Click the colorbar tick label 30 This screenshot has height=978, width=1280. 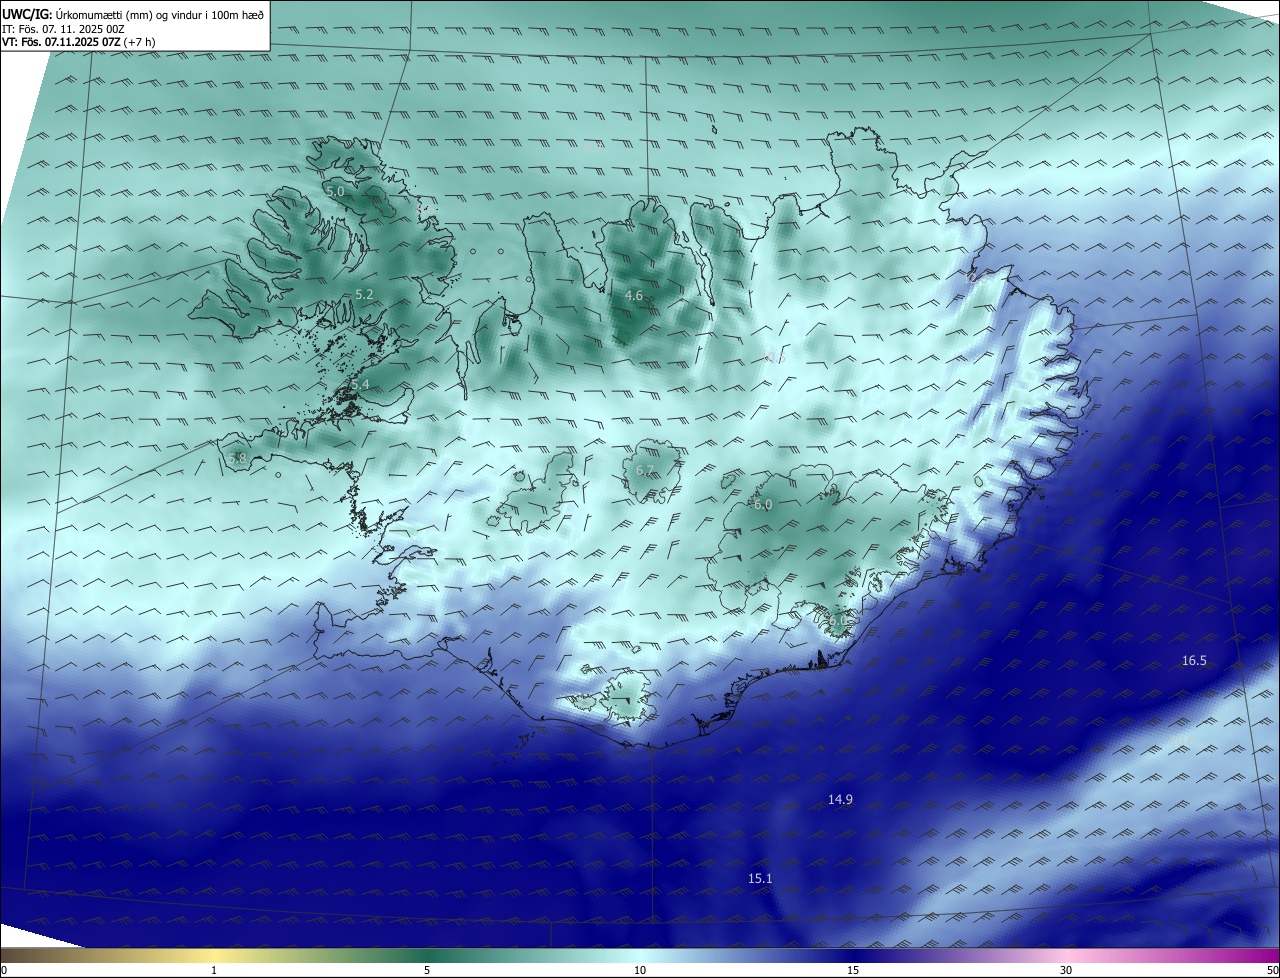point(1066,970)
